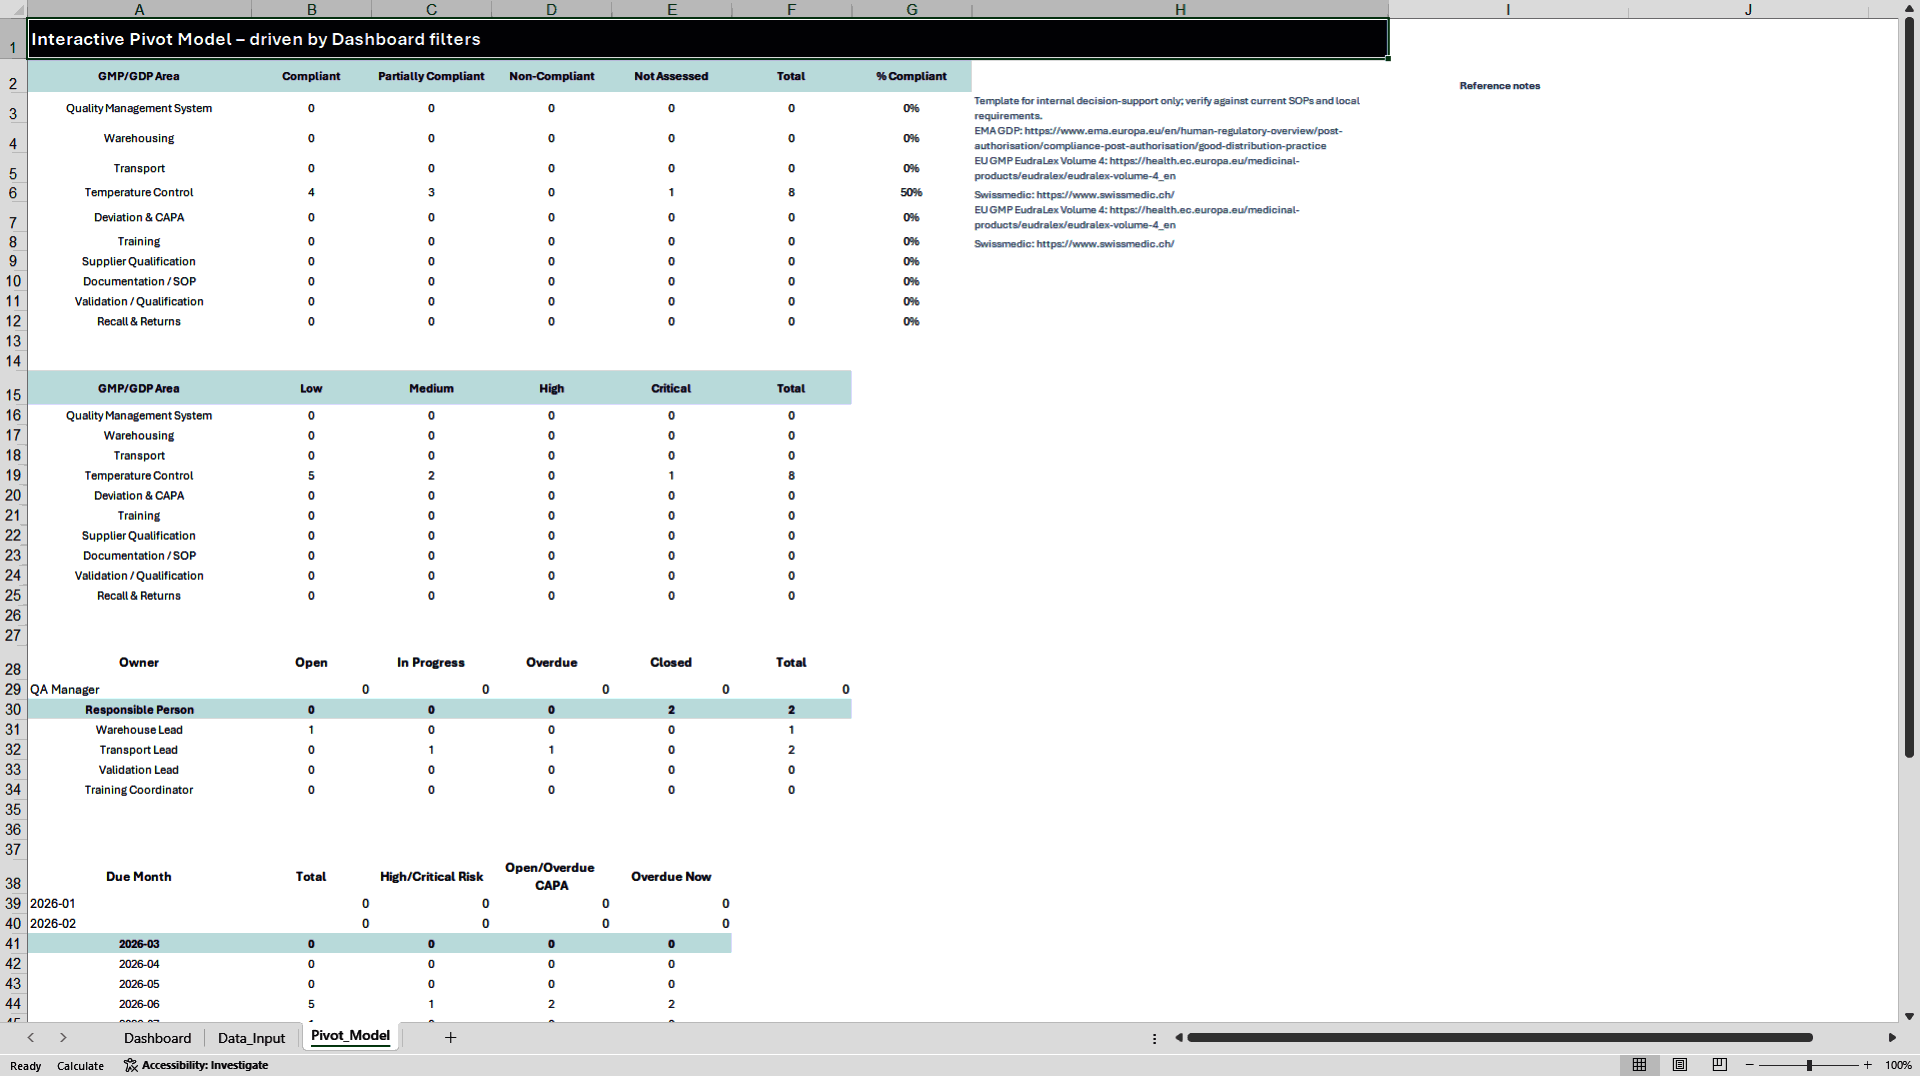
Task: Click Calculate in status bar
Action: pos(80,1066)
